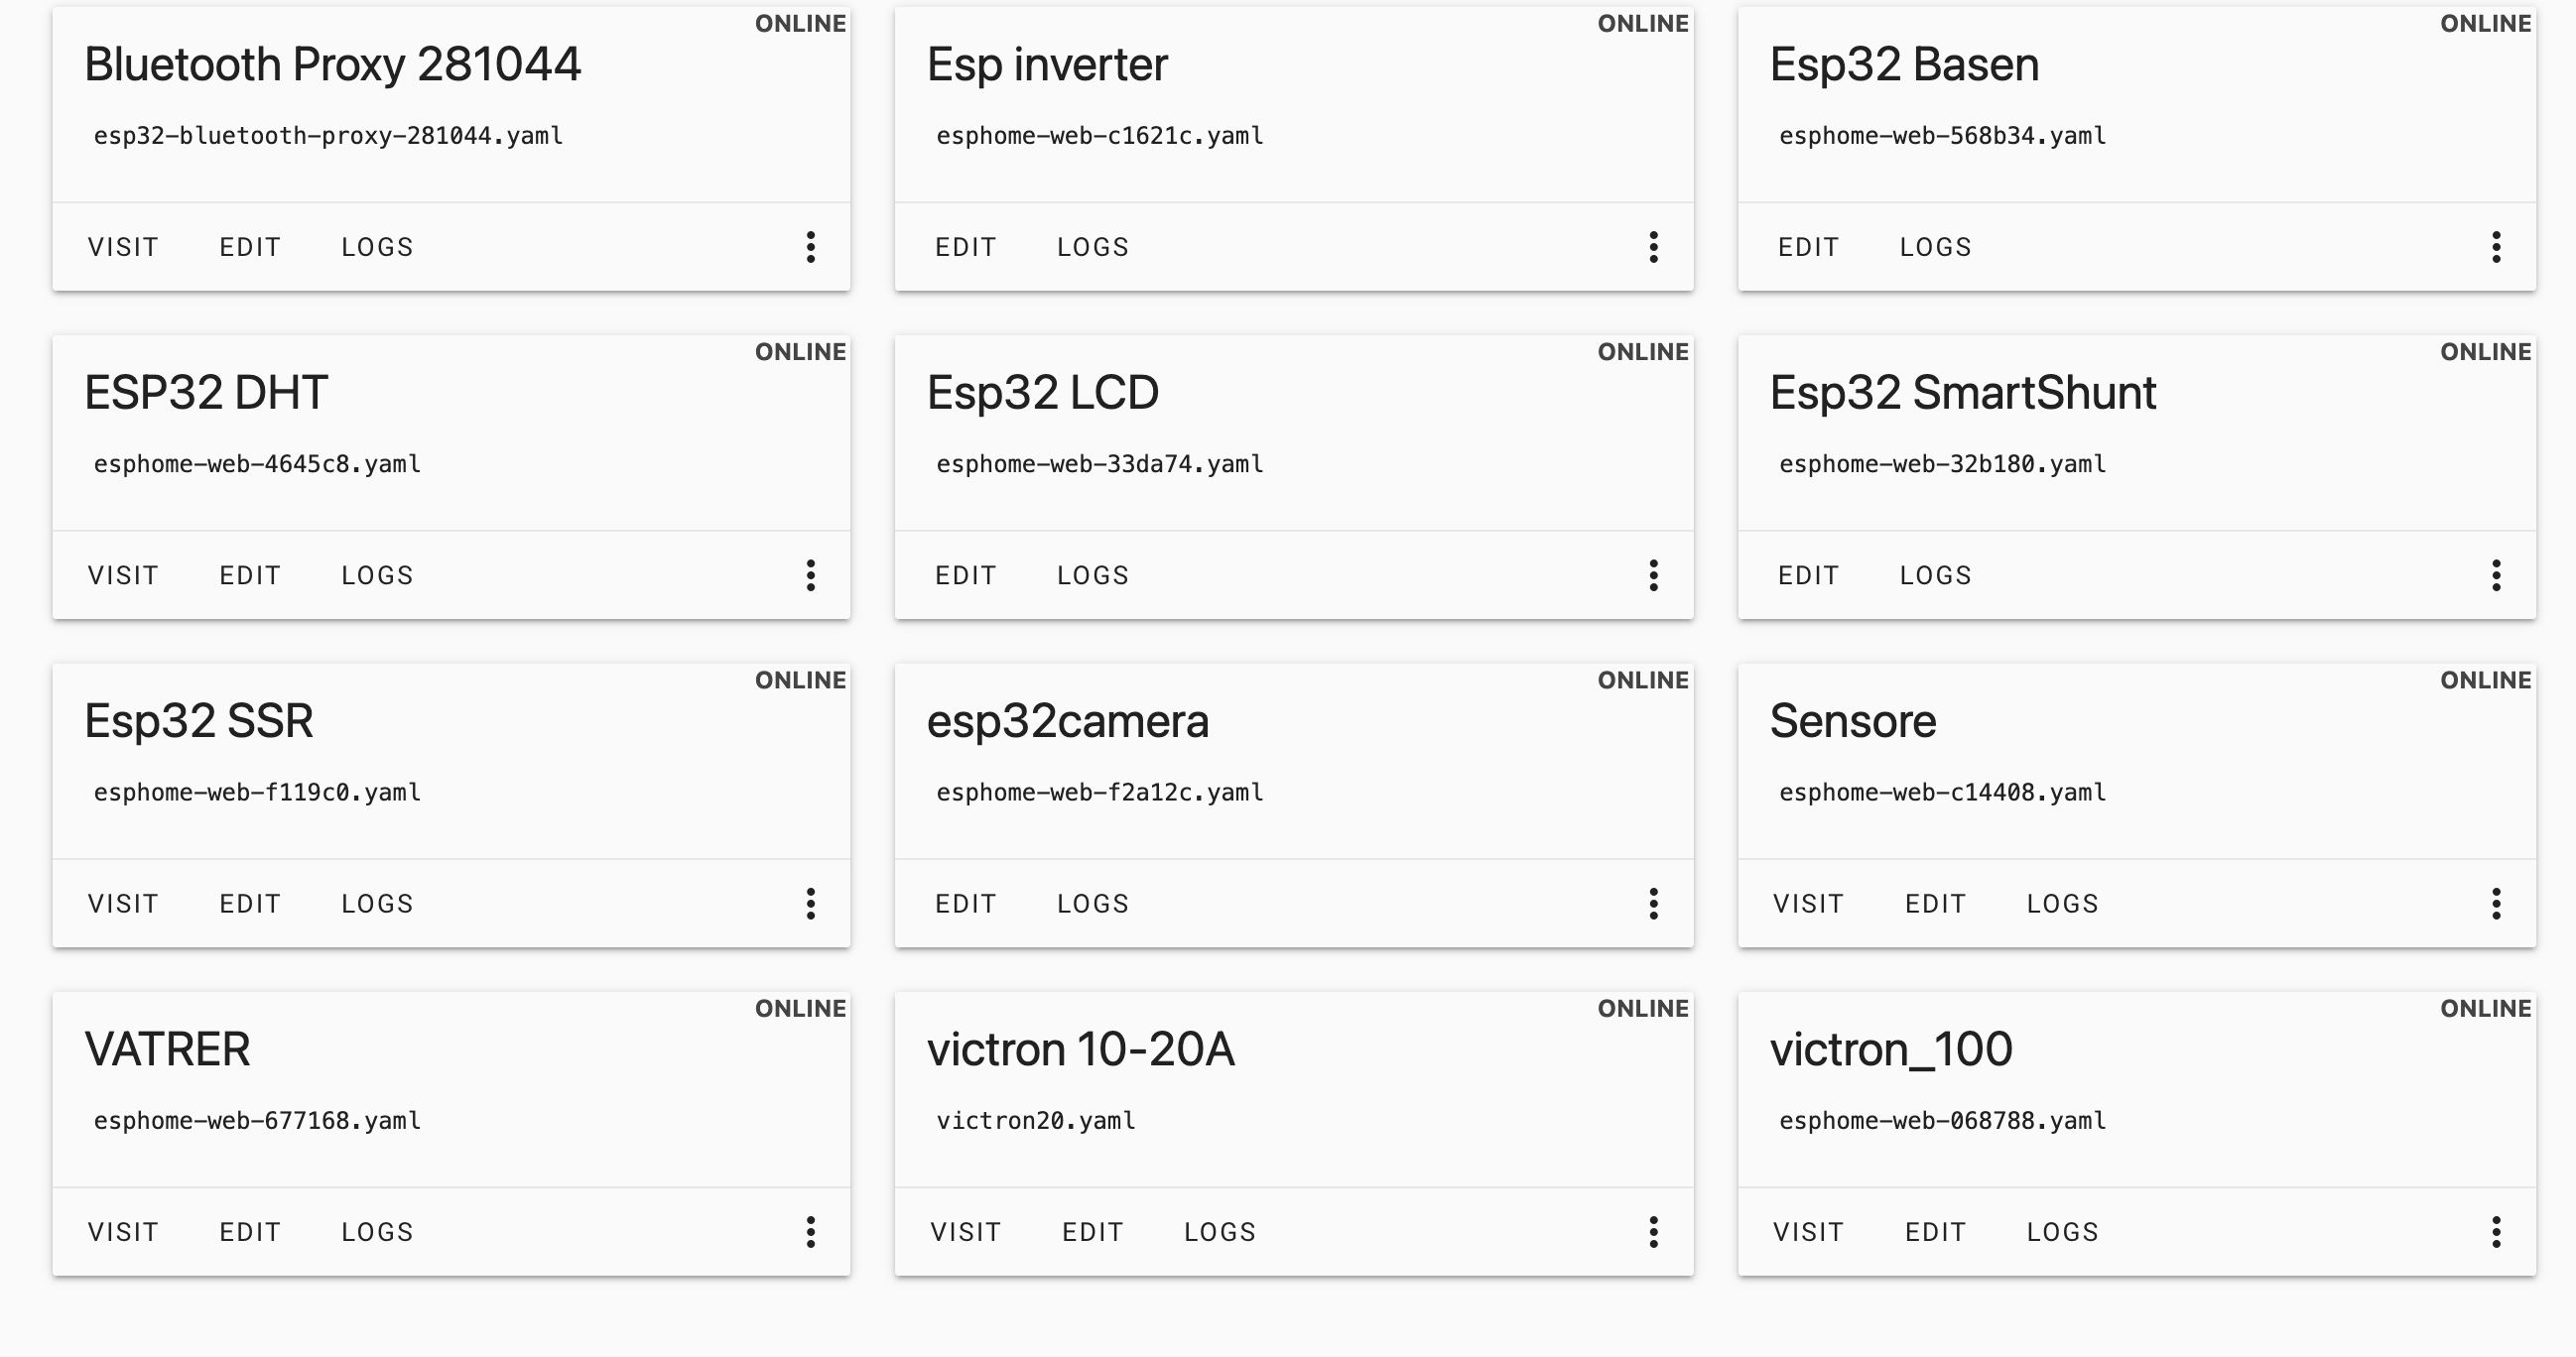Open more options for Esp32 SmartShunt

(2496, 575)
